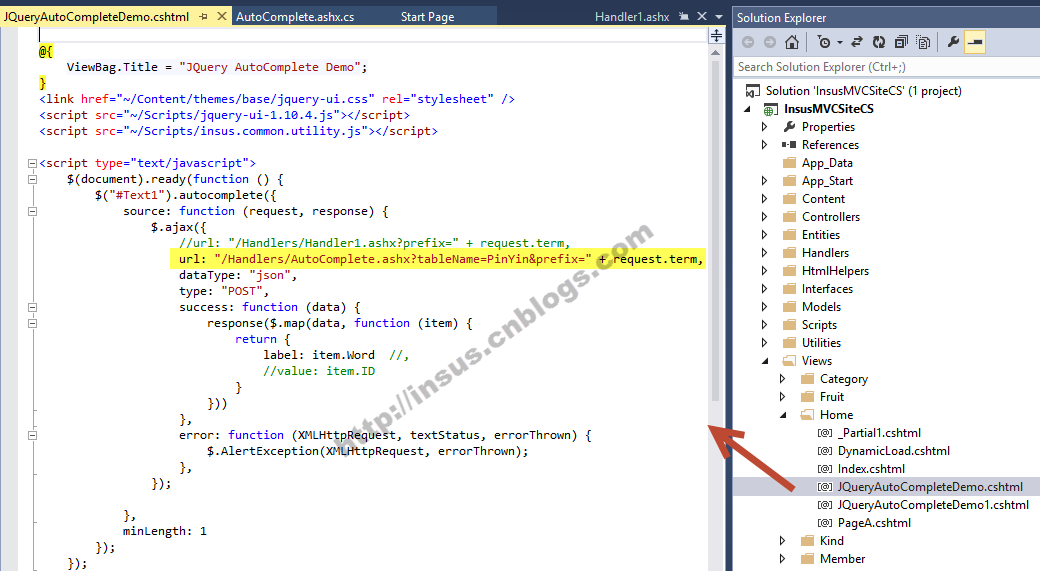Image resolution: width=1040 pixels, height=571 pixels.
Task: Click the Back navigation icon in Solution Explorer
Action: click(748, 42)
